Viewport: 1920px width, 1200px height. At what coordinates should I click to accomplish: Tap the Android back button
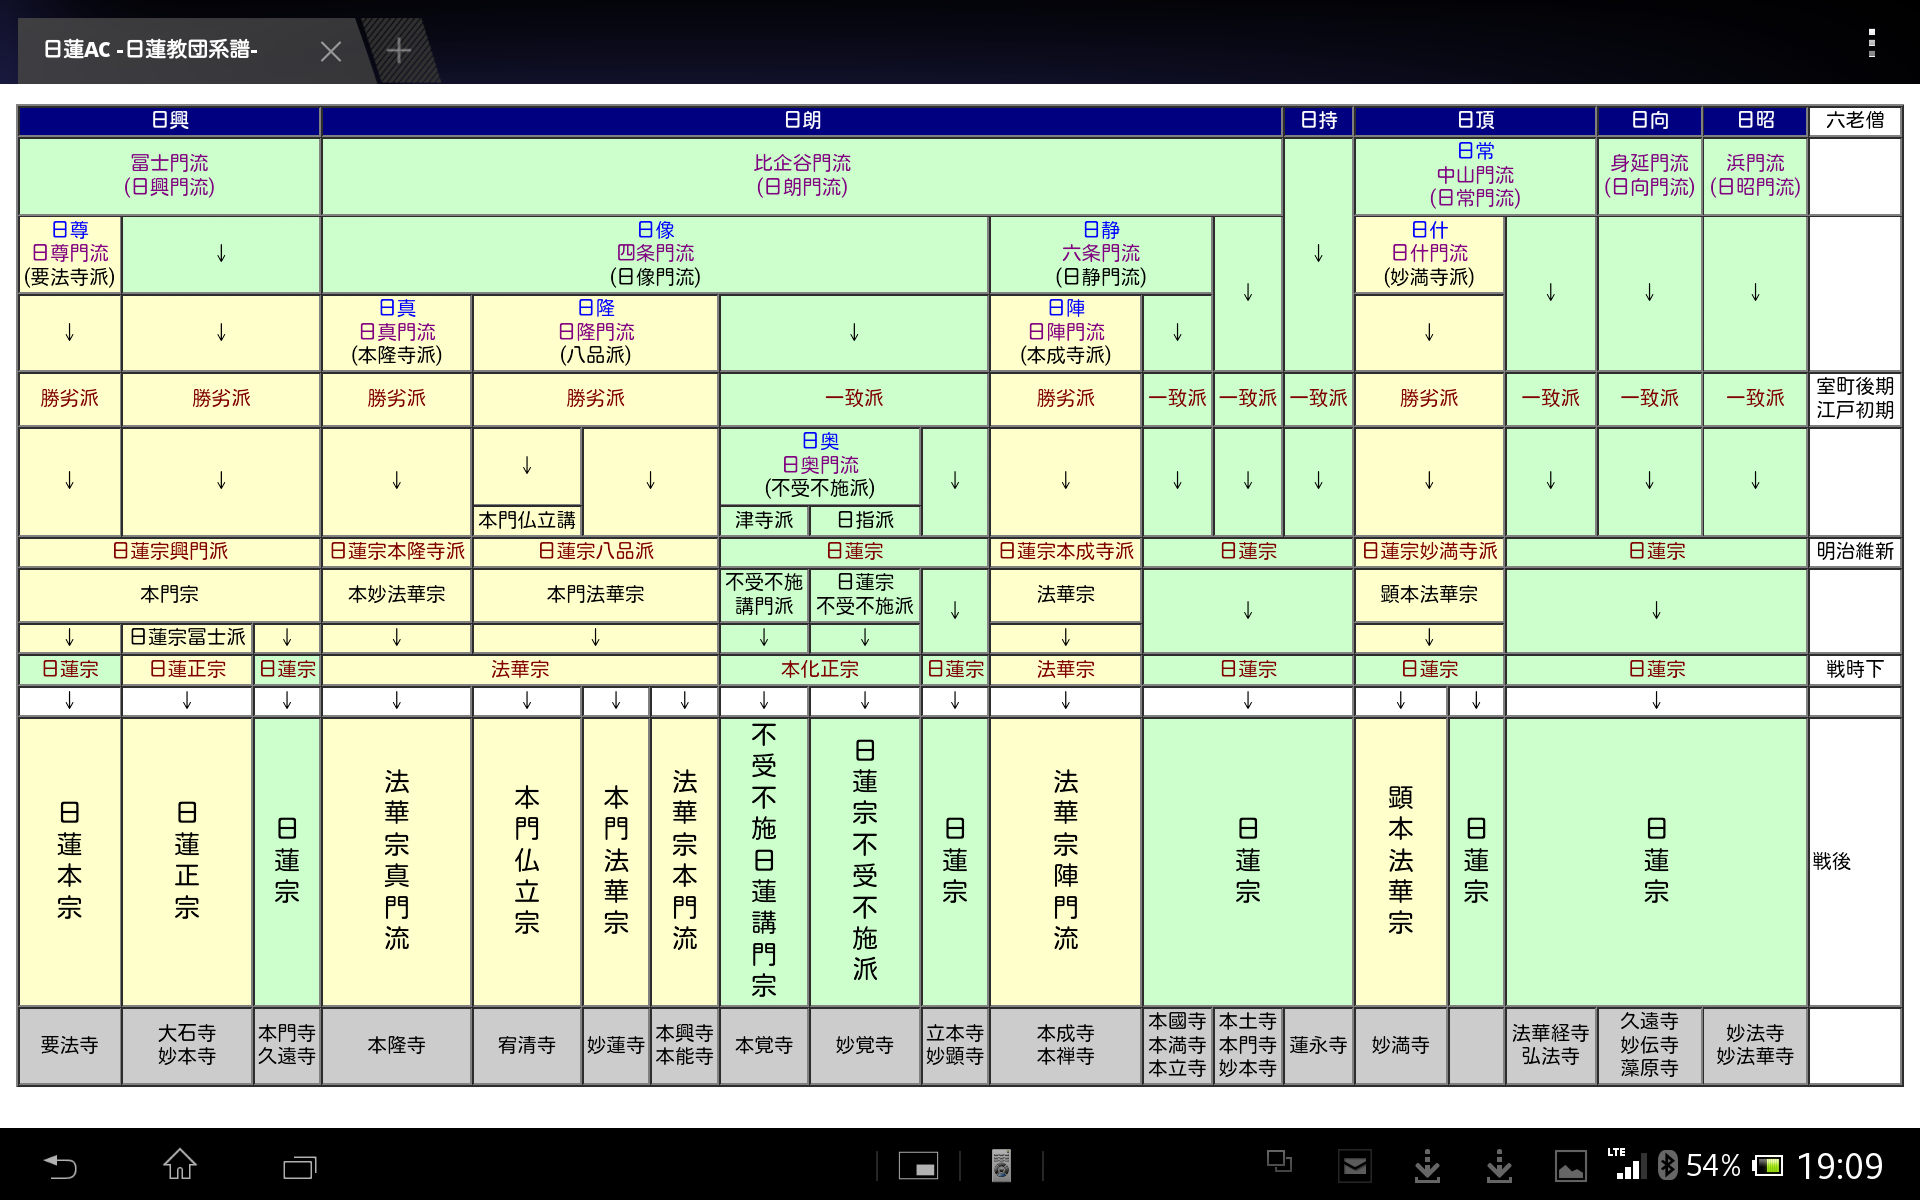click(60, 1166)
